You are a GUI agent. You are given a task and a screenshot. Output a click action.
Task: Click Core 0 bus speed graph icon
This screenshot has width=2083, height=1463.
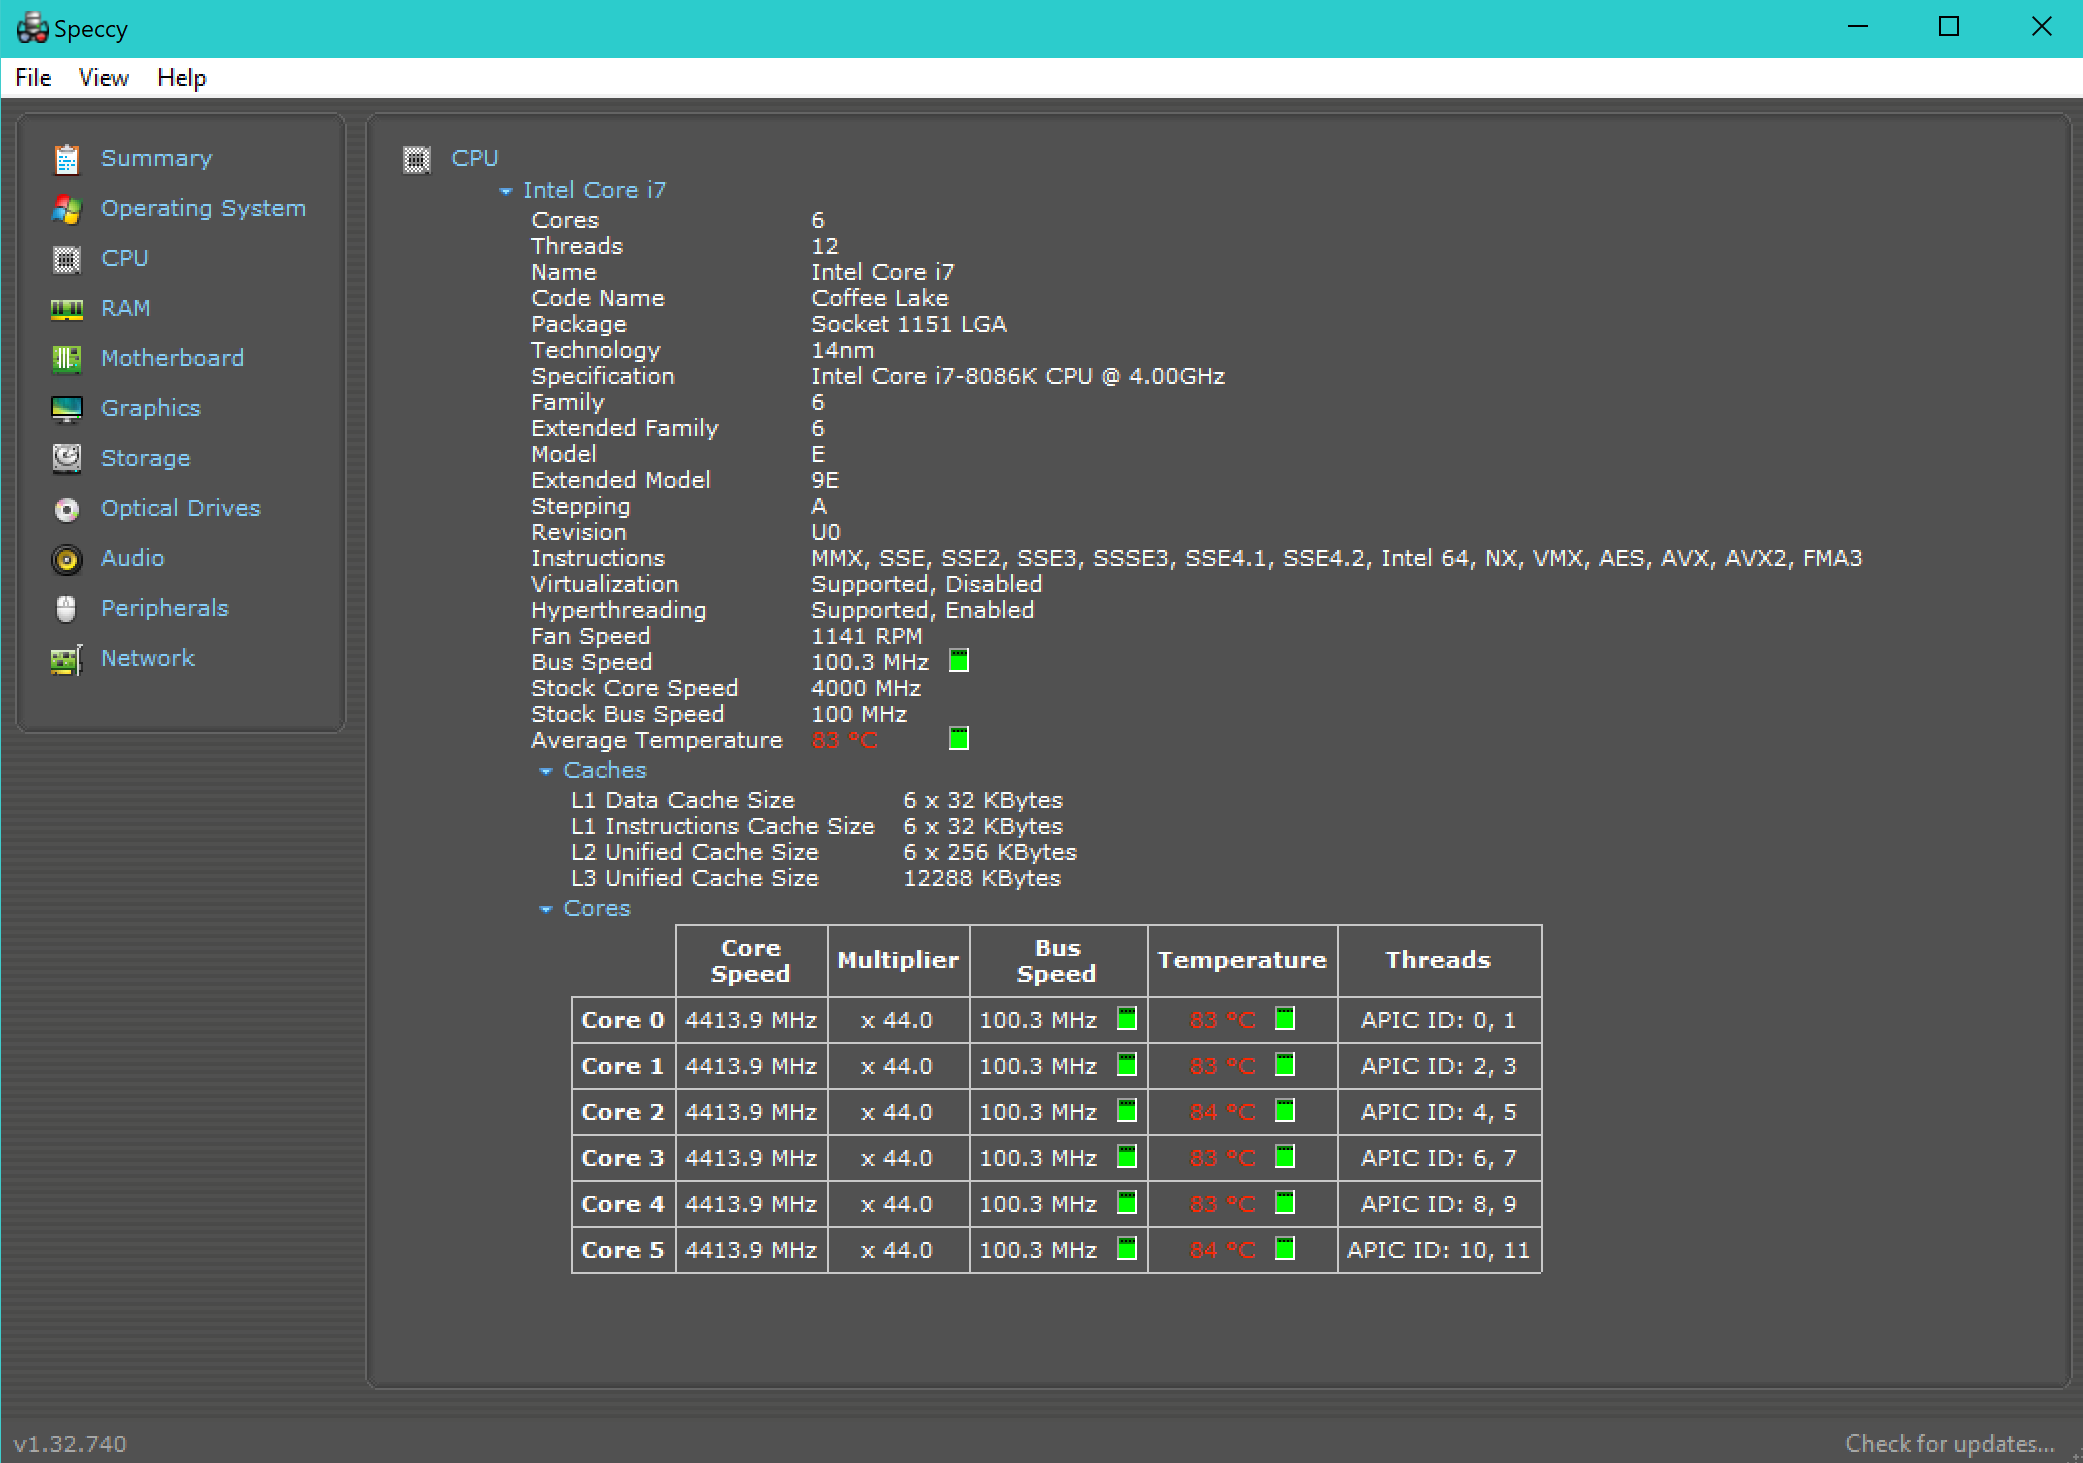[1127, 1019]
